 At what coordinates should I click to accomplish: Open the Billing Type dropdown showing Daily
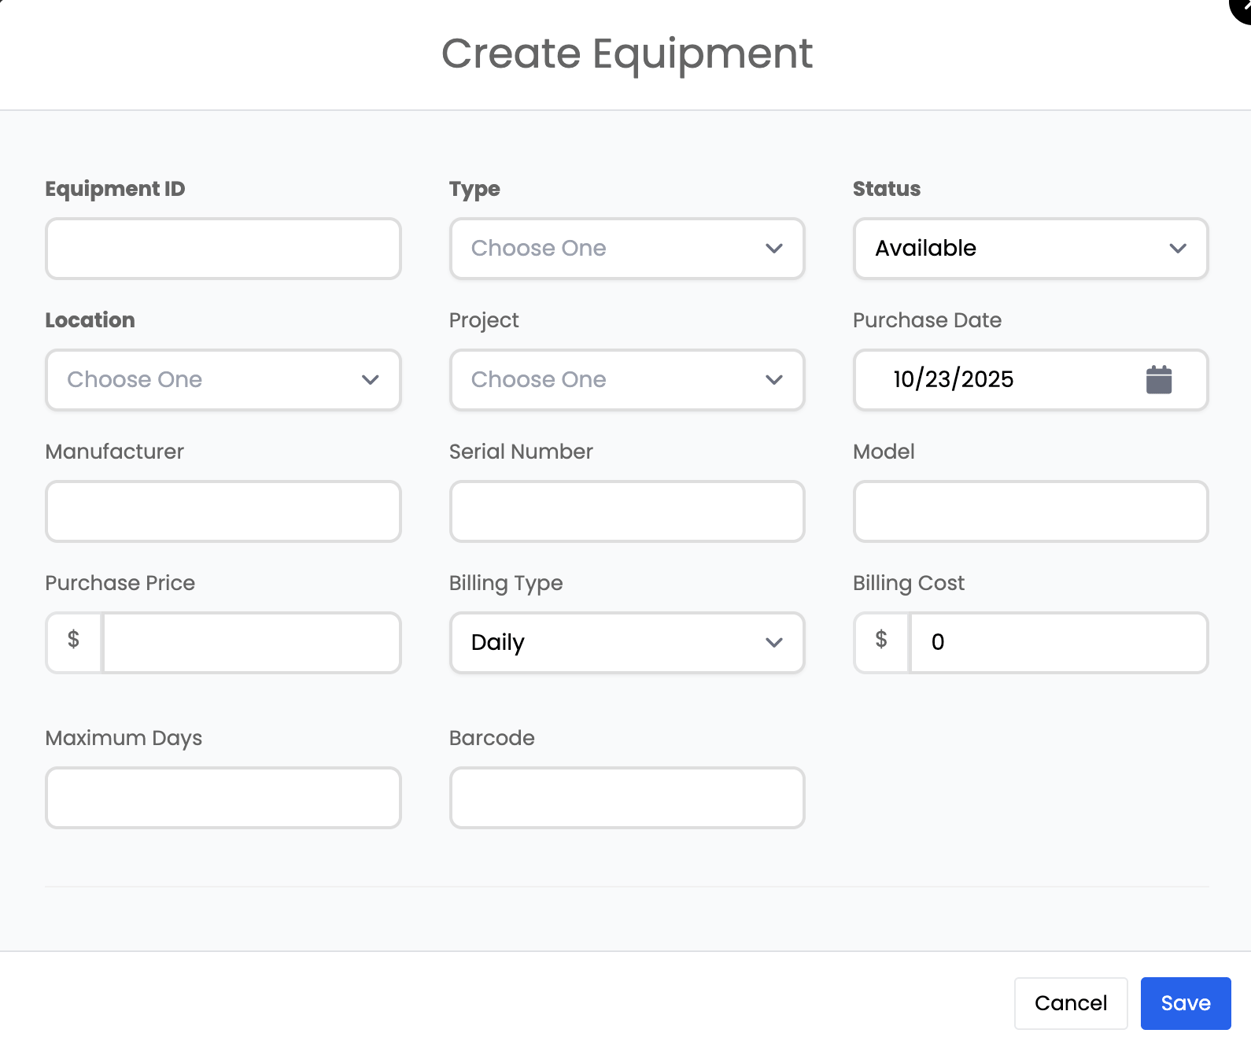(627, 642)
